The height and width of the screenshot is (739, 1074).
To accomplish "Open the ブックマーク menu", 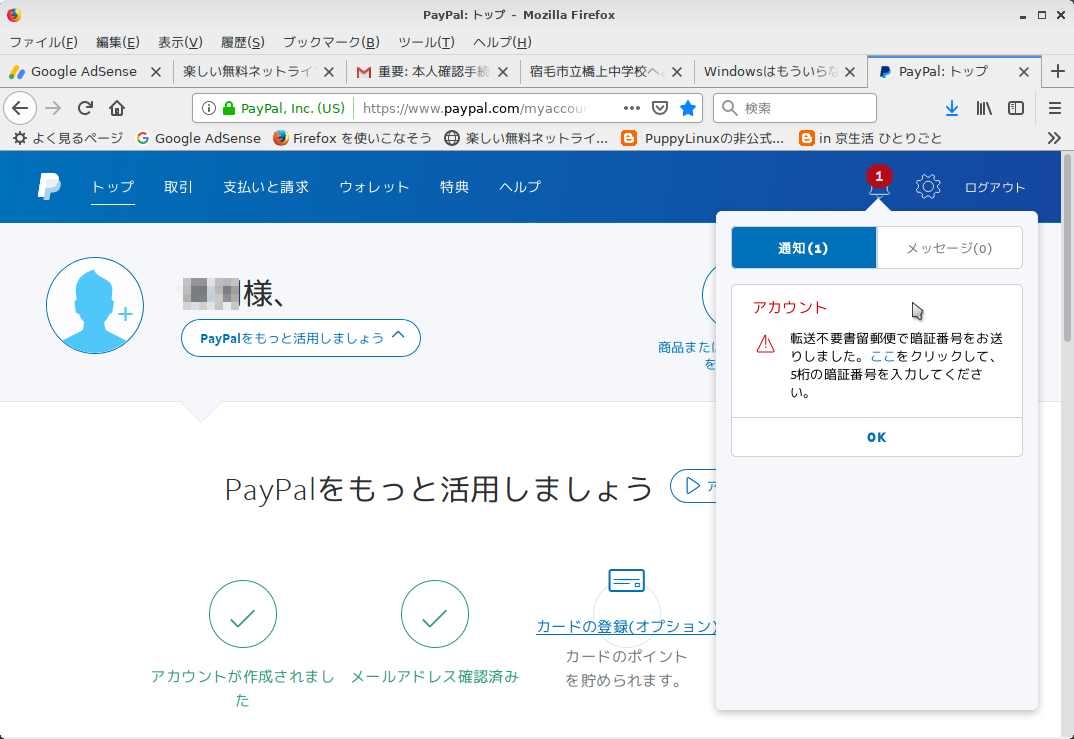I will pos(330,42).
